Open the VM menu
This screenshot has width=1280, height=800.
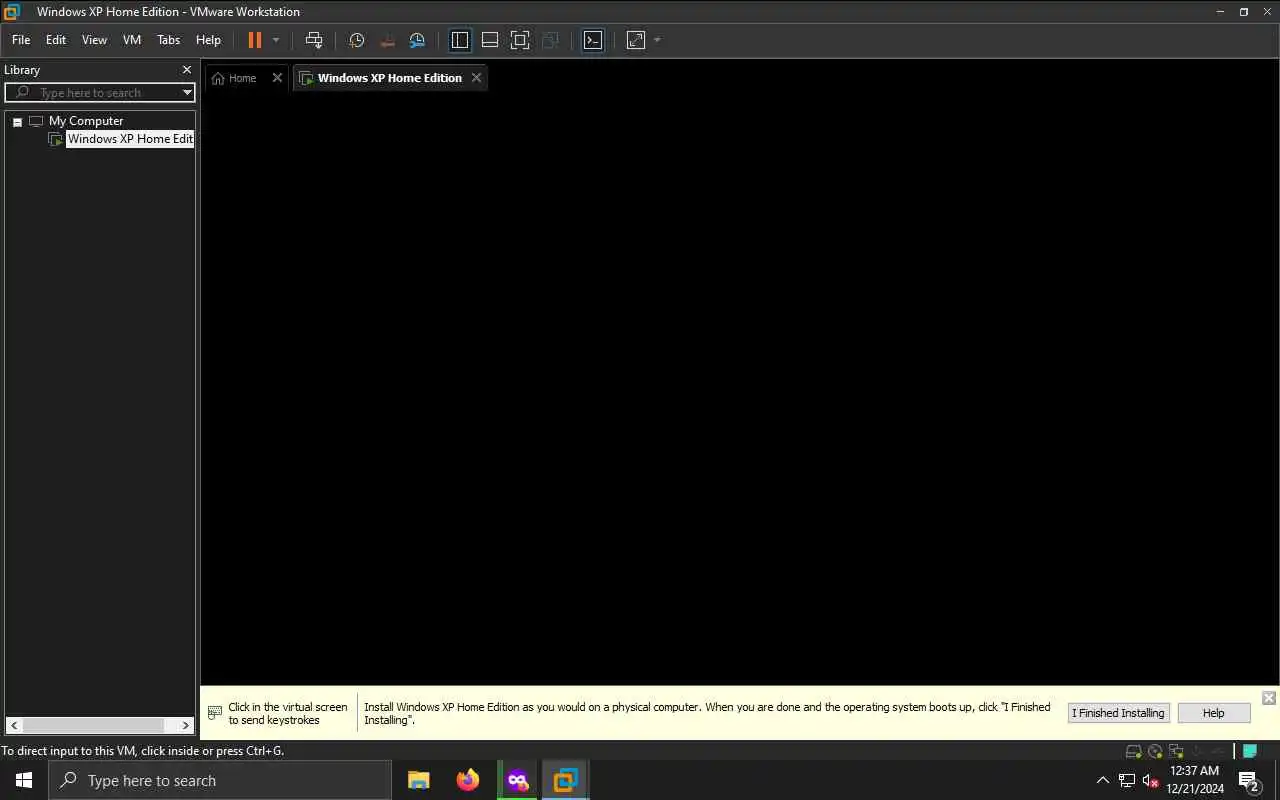[x=132, y=40]
